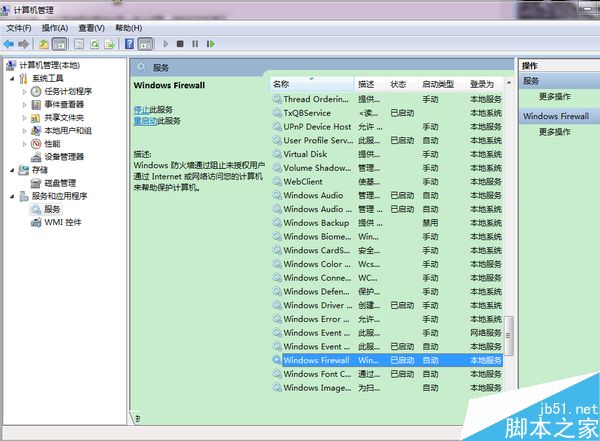The image size is (600, 441).
Task: Select Event Viewer (事件查看器) in tree
Action: click(64, 104)
